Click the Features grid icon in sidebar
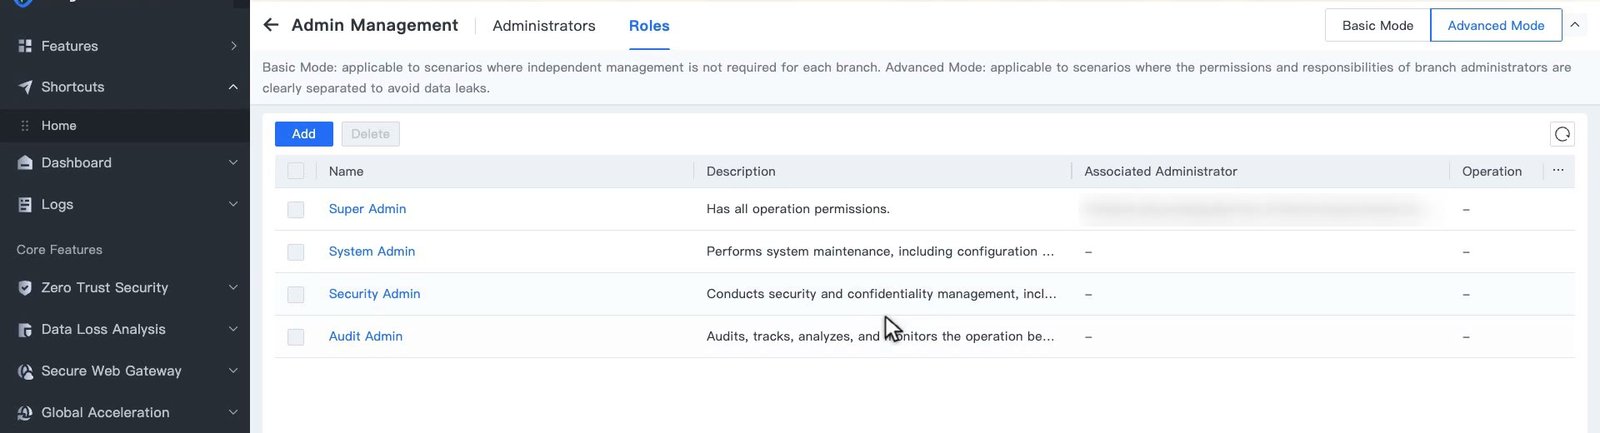1600x433 pixels. click(x=25, y=46)
